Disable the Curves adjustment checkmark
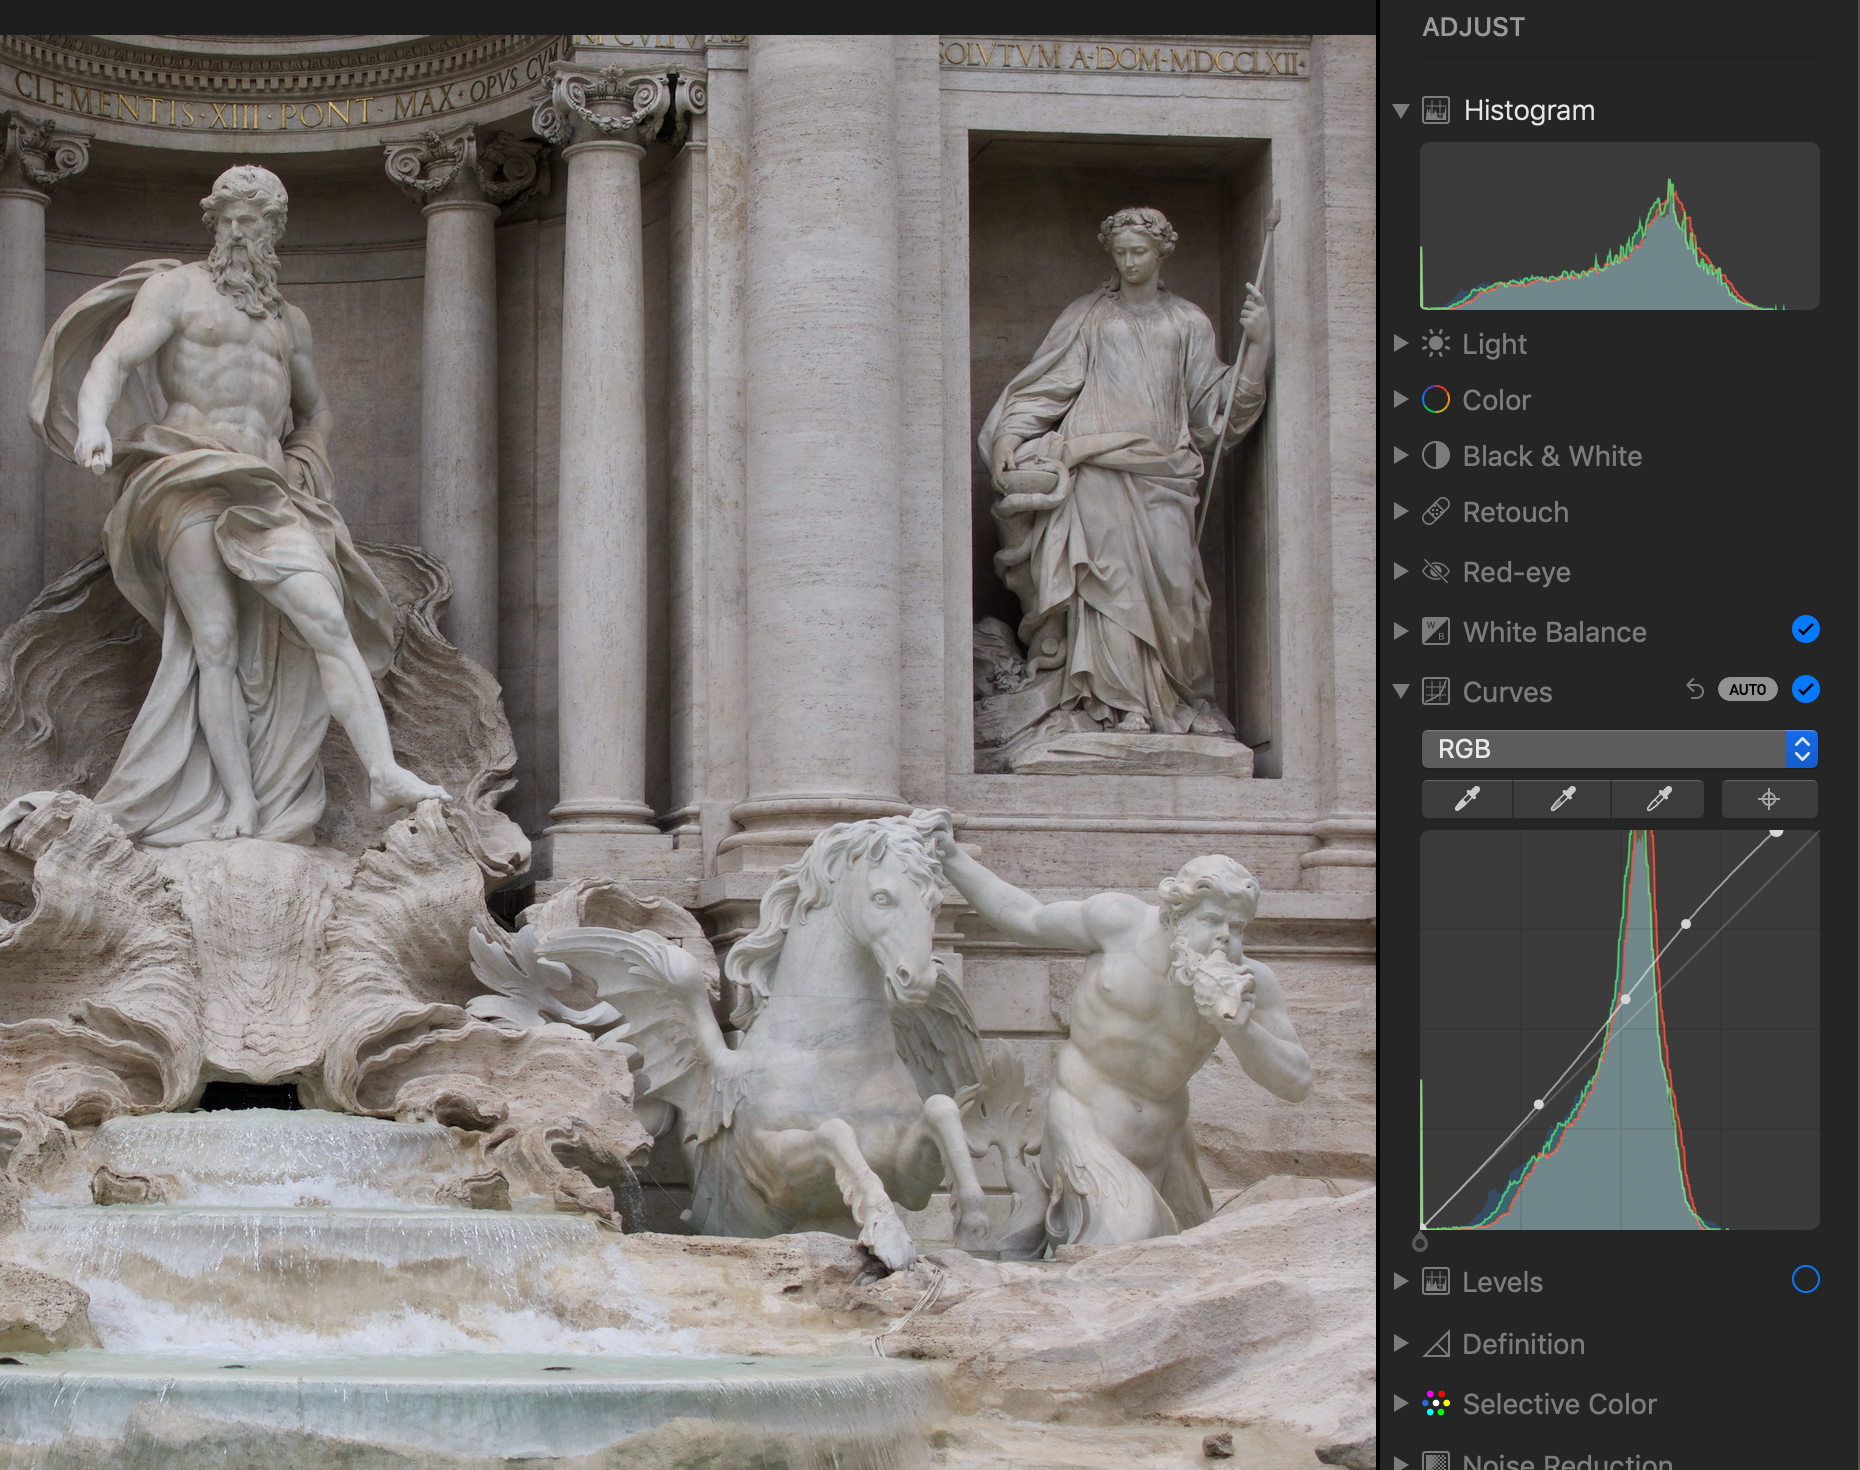Viewport: 1860px width, 1470px height. click(1805, 689)
